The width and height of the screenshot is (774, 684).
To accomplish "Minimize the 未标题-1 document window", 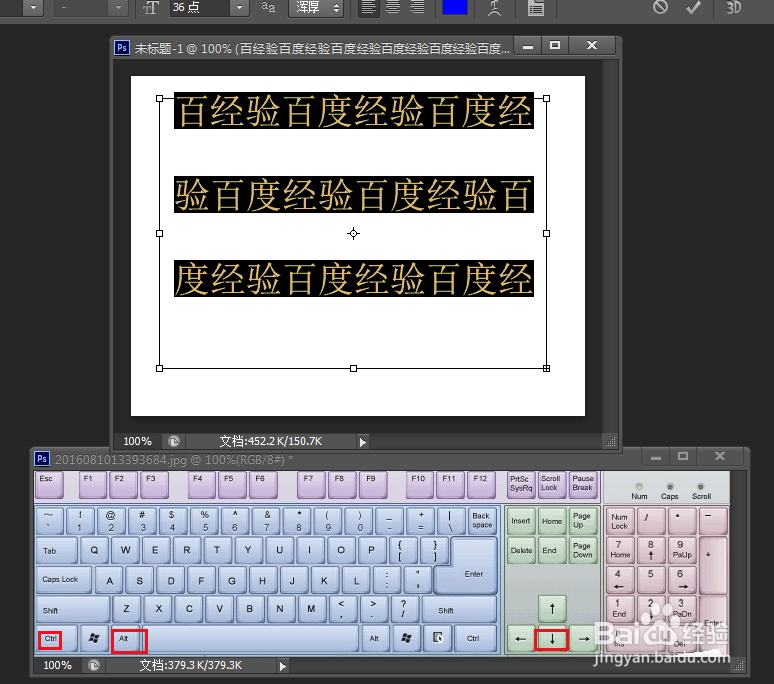I will point(528,46).
